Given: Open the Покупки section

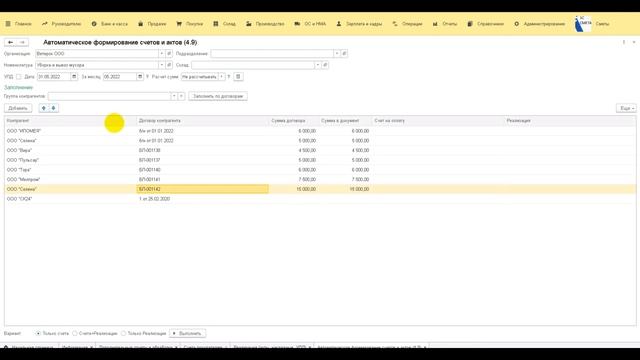Looking at the screenshot, I should click(189, 24).
